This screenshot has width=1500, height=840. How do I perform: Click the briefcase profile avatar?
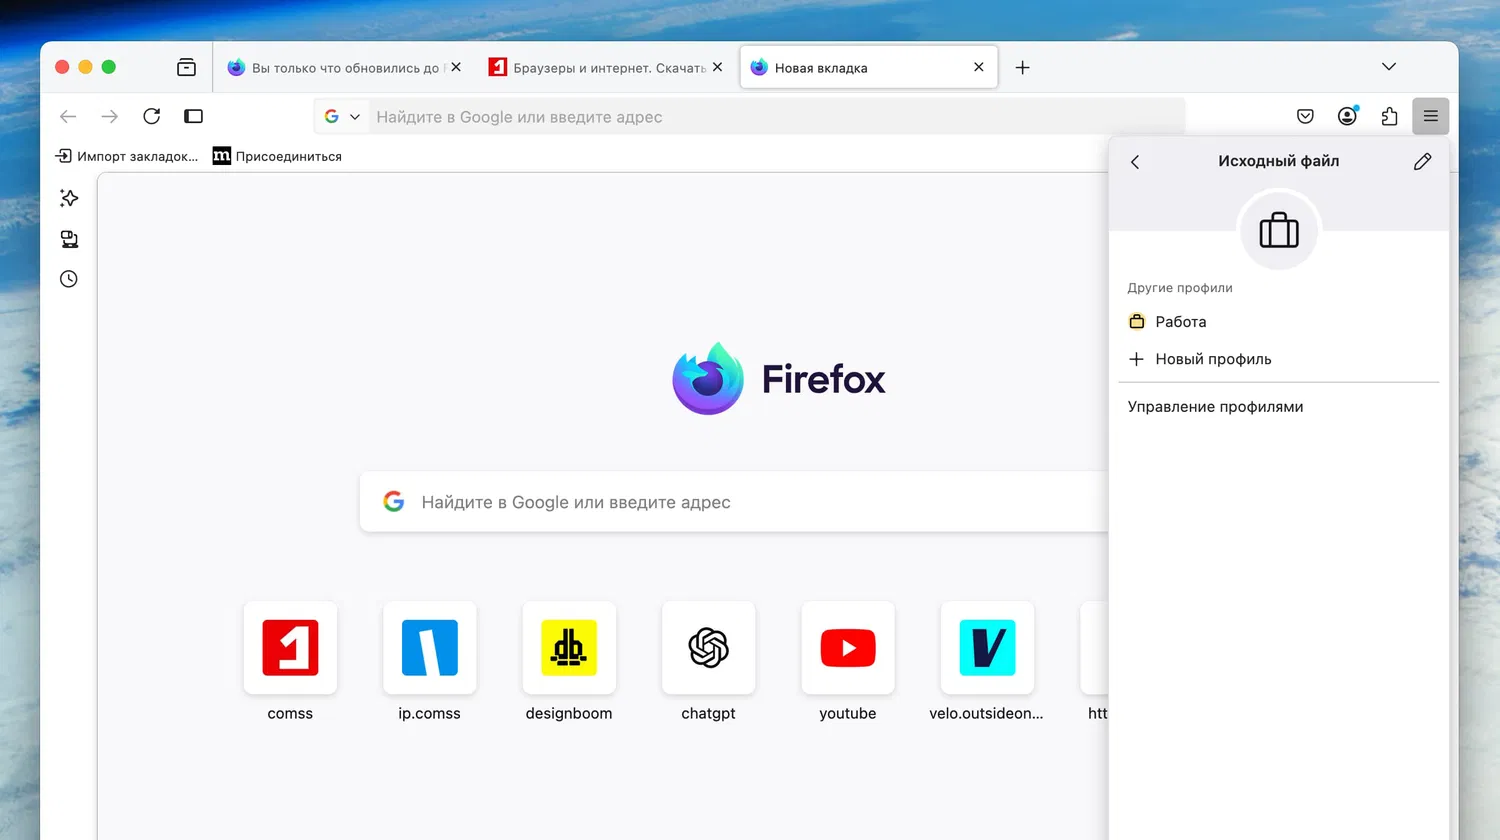tap(1279, 231)
